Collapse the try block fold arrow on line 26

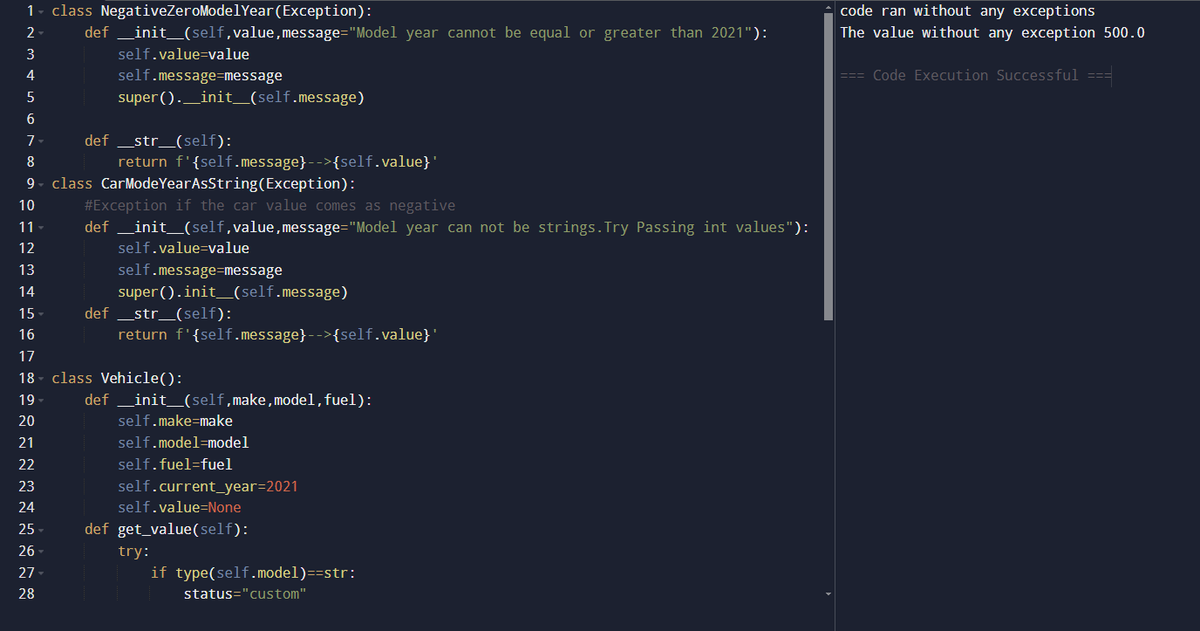pyautogui.click(x=39, y=551)
